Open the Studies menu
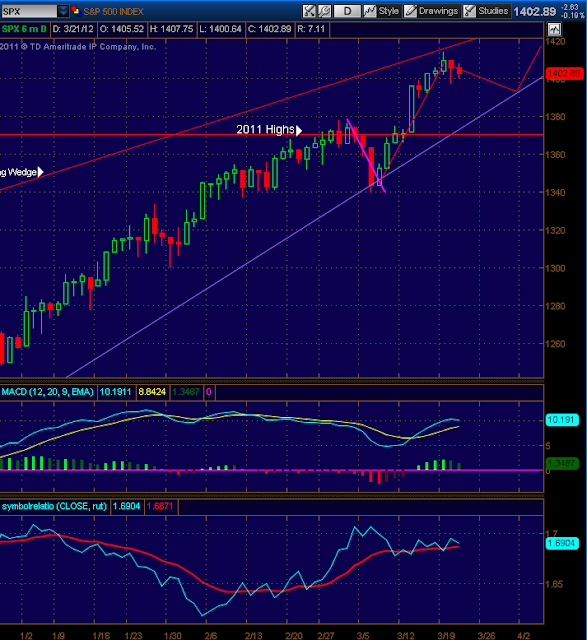587x640 pixels. (486, 11)
